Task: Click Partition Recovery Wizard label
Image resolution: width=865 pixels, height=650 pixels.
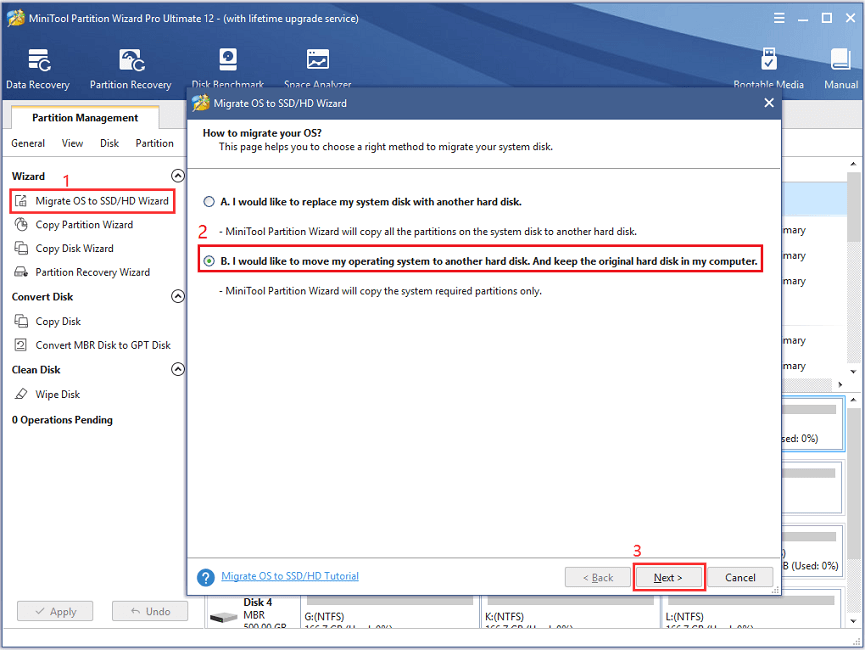Action: [93, 272]
